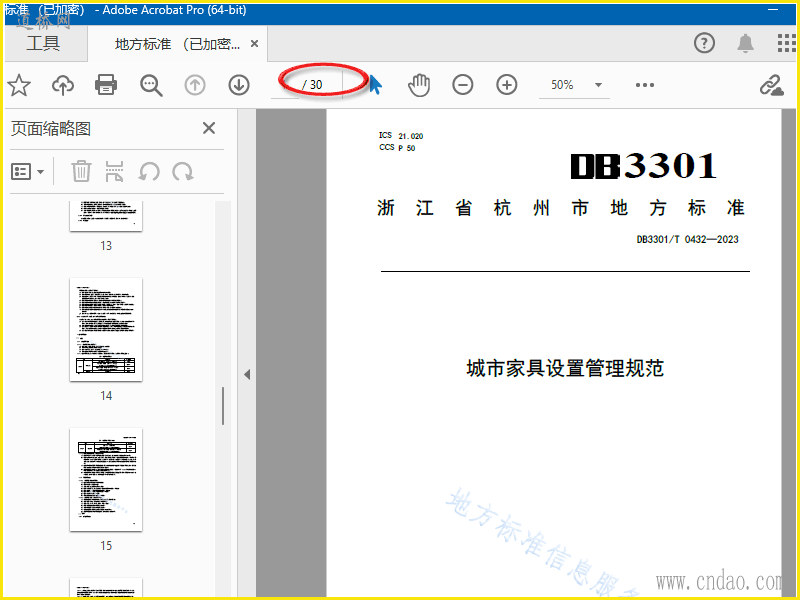Image resolution: width=800 pixels, height=600 pixels.
Task: Rotate page counterclockwise
Action: [x=149, y=172]
